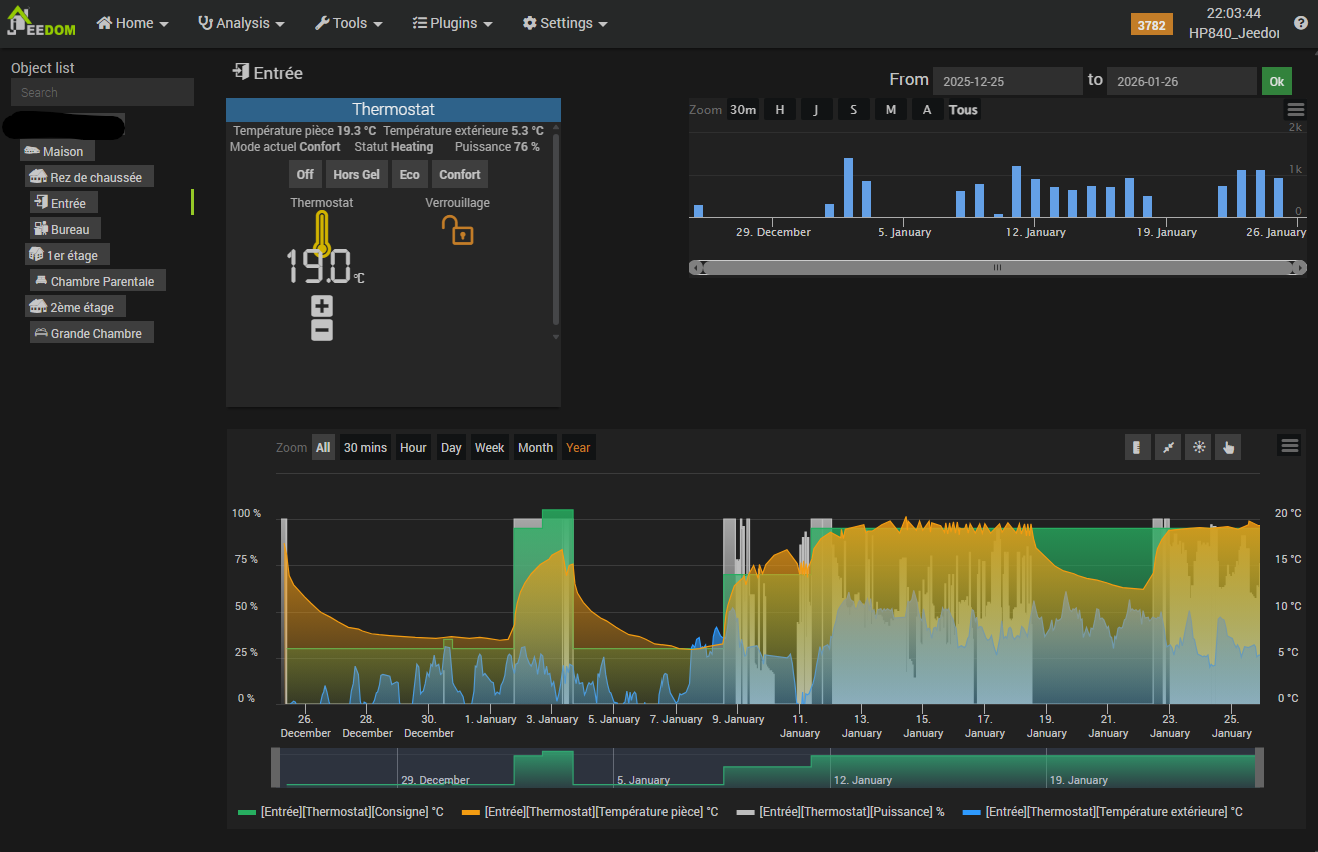
Task: Click the plus button to raise thermostat setpoint
Action: tap(321, 306)
